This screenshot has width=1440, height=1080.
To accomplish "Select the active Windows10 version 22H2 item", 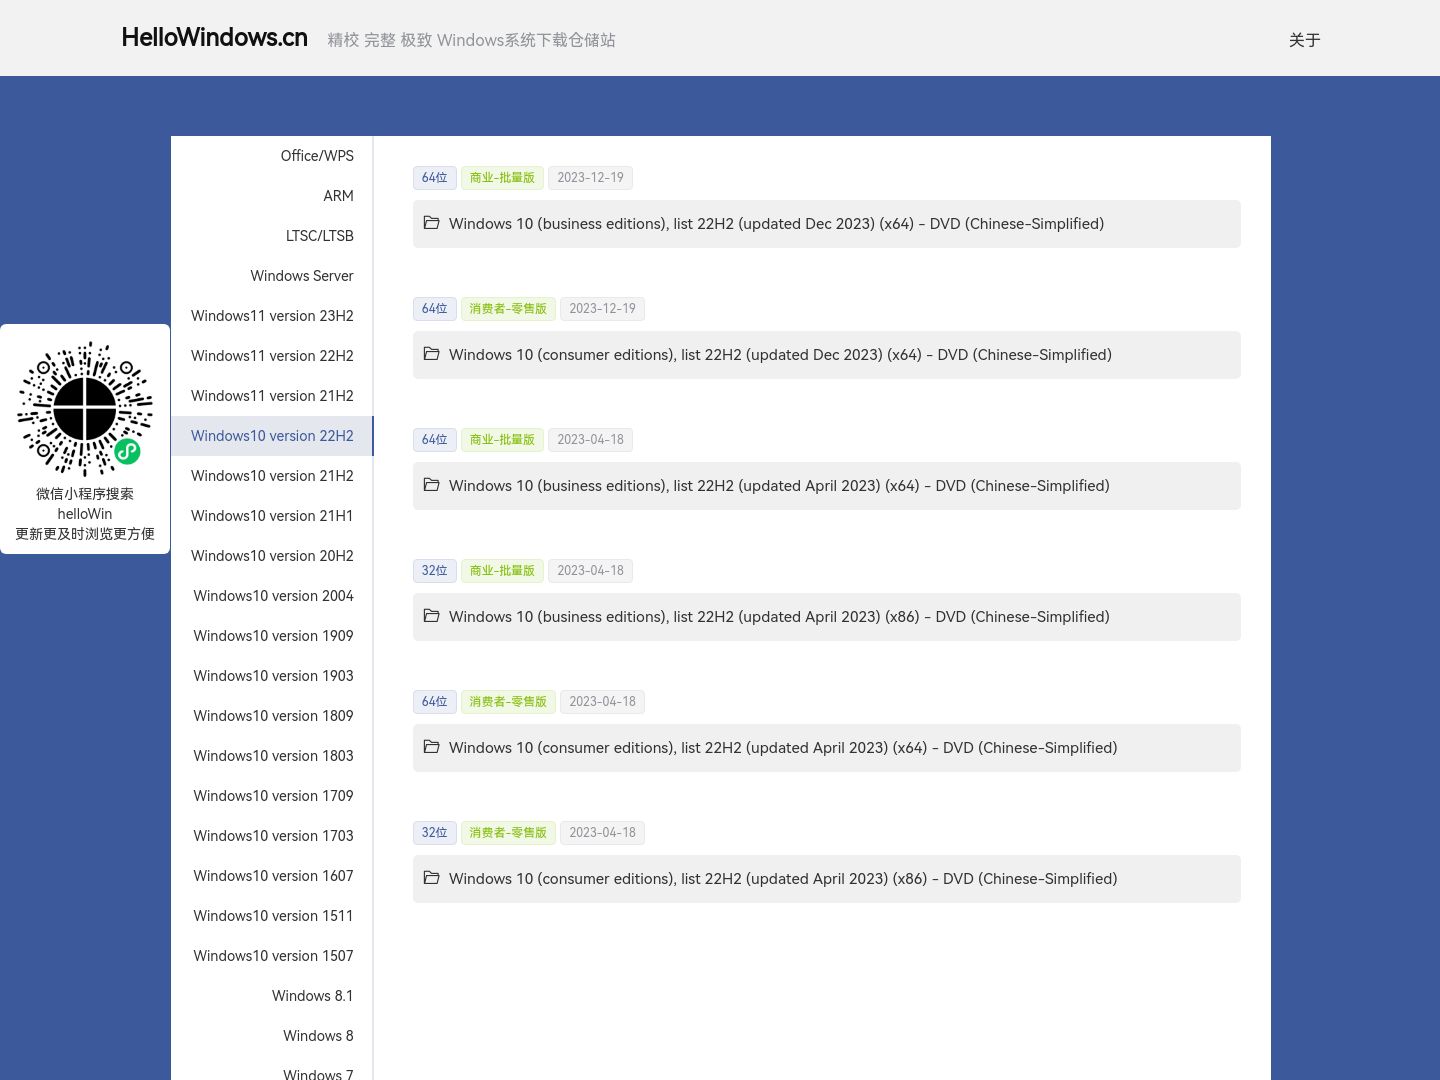I will (272, 436).
